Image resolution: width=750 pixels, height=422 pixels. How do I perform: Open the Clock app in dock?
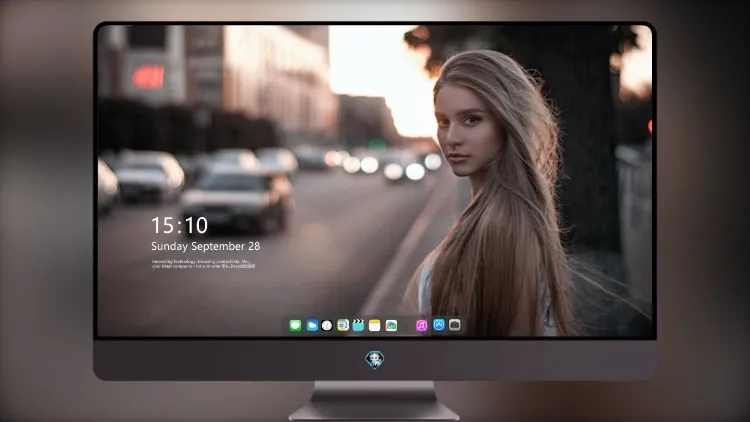(327, 325)
